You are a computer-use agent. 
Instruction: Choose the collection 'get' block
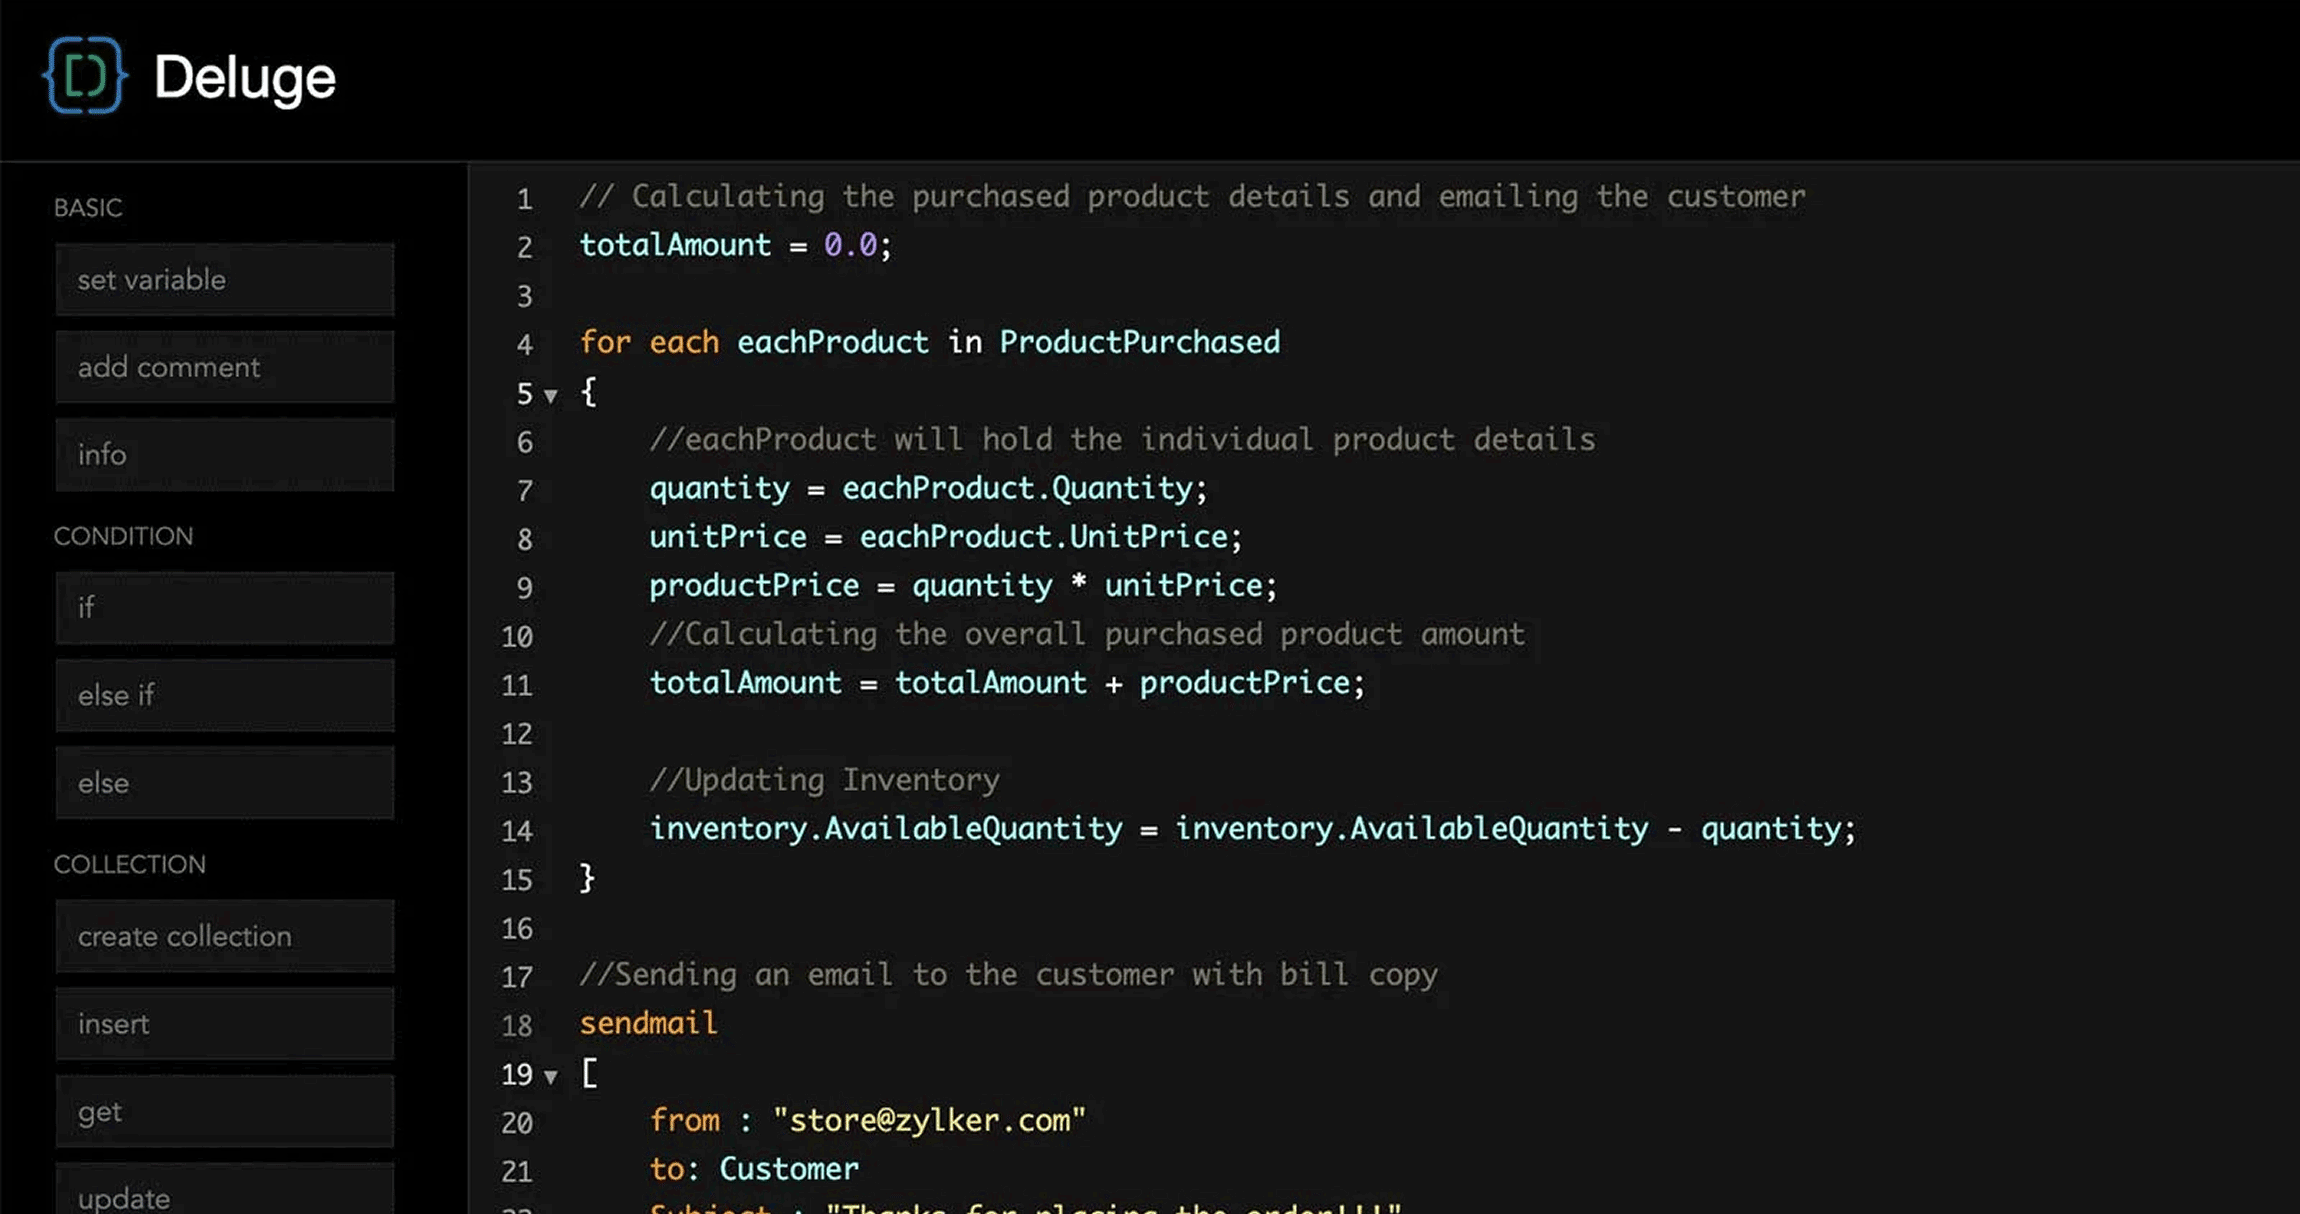225,1111
